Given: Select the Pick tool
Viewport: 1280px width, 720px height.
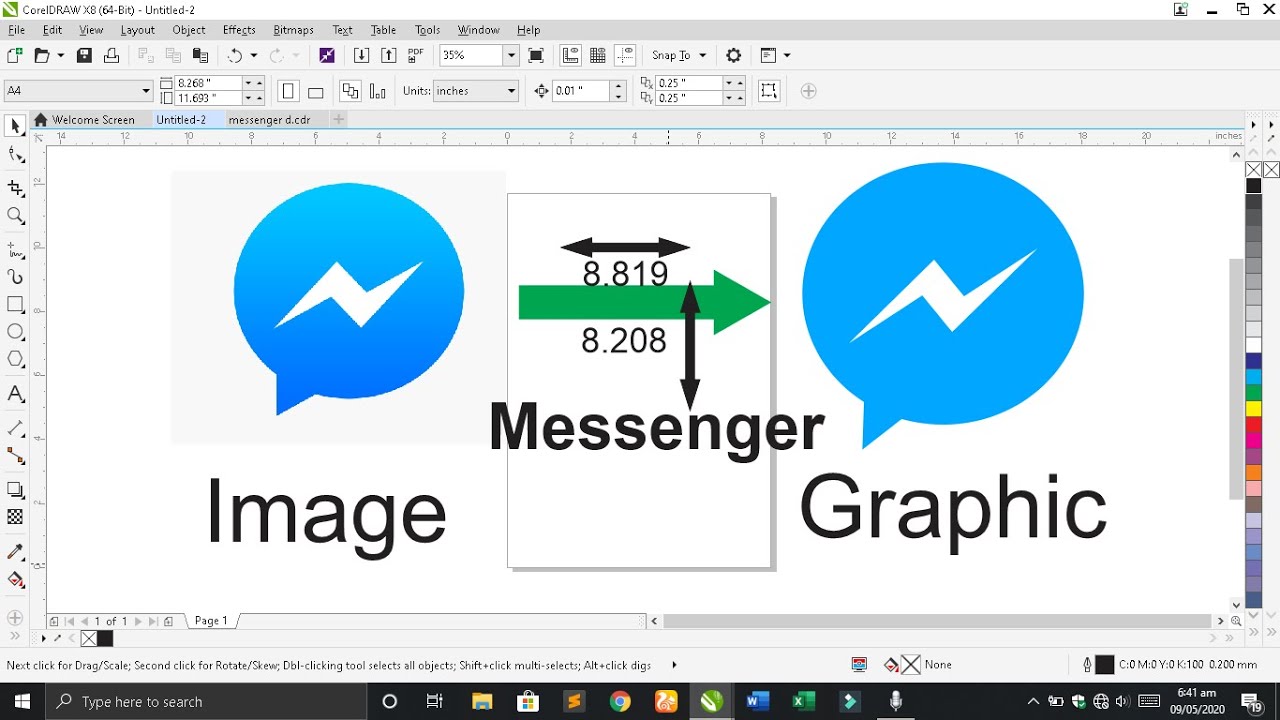Looking at the screenshot, I should click(15, 127).
